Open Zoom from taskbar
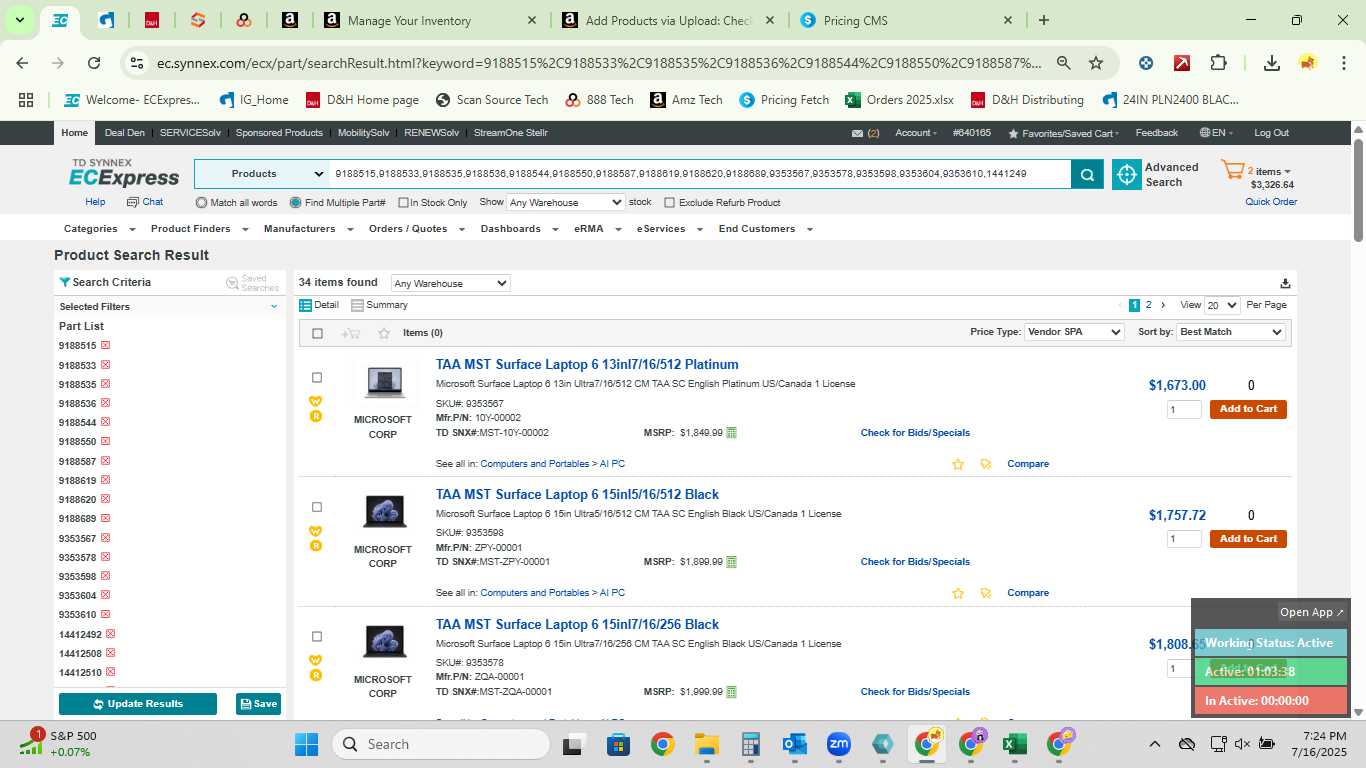 point(838,744)
